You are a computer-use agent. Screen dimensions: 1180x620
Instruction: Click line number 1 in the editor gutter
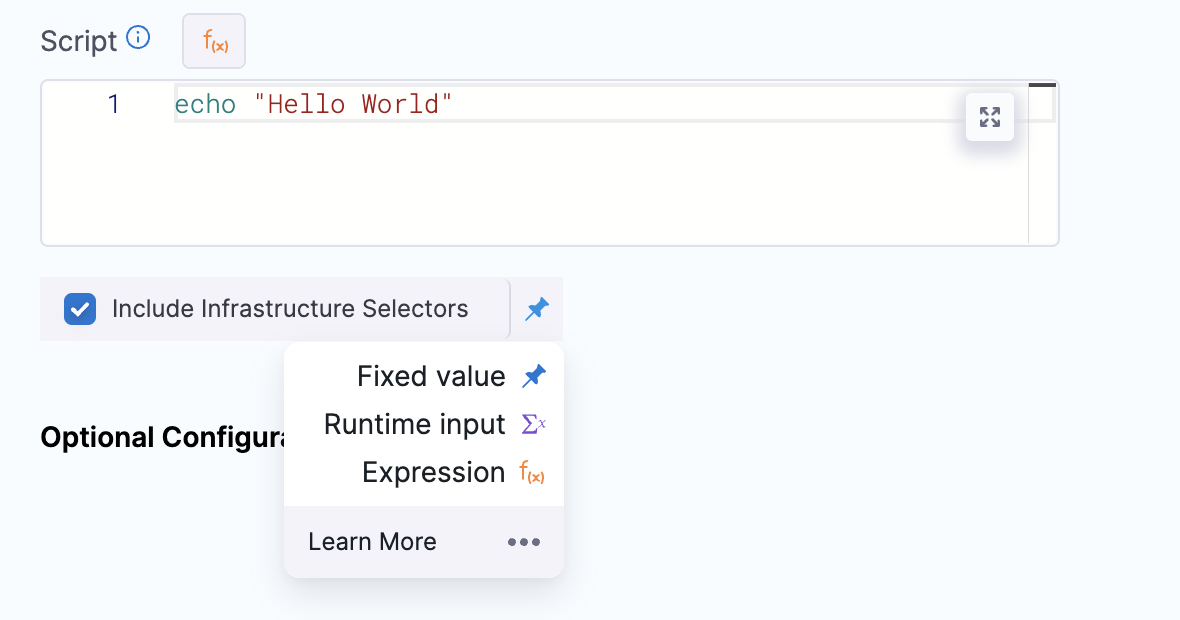[x=113, y=104]
